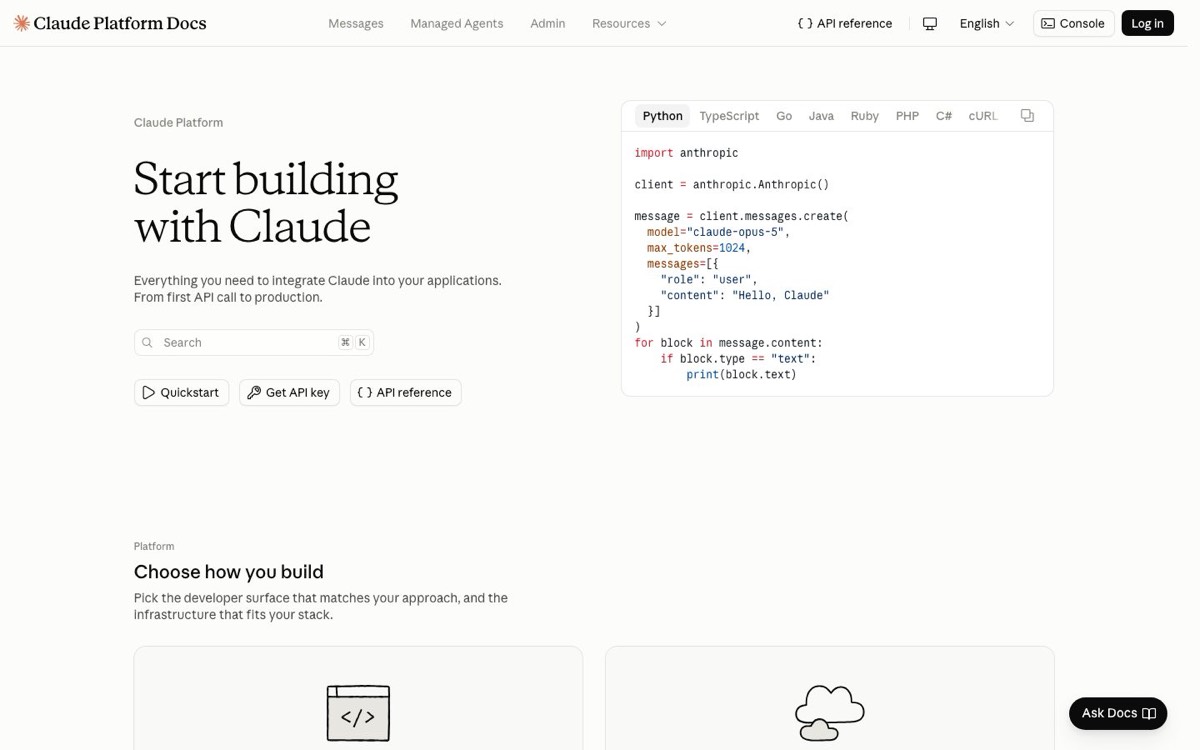The image size is (1200, 750).
Task: Select the Python code tab
Action: click(662, 116)
